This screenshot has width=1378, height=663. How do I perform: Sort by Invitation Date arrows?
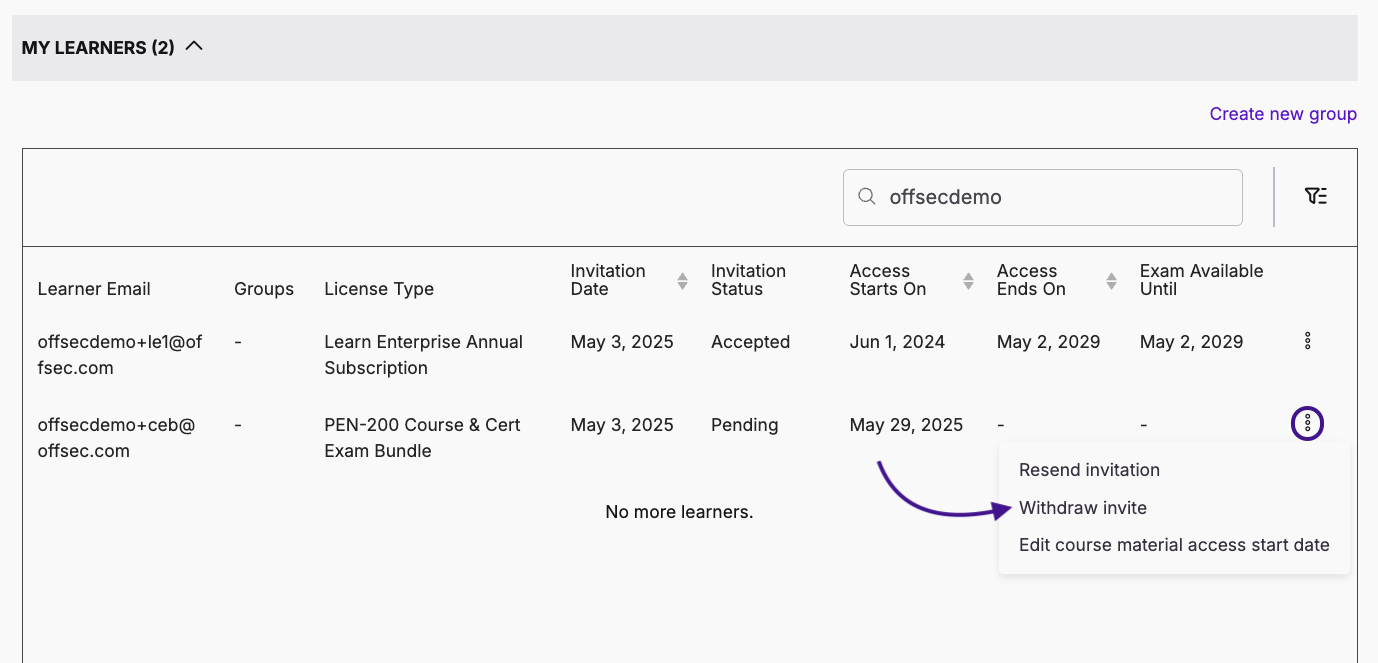point(682,281)
